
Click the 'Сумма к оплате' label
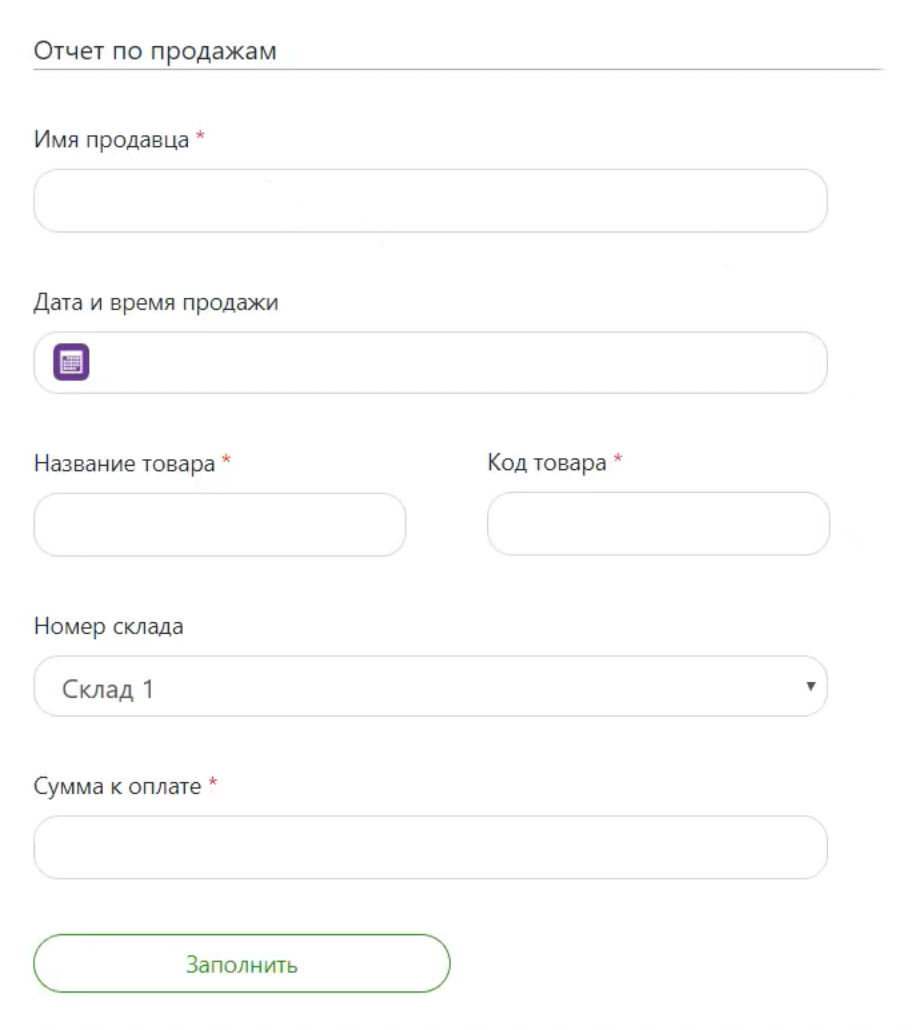119,788
